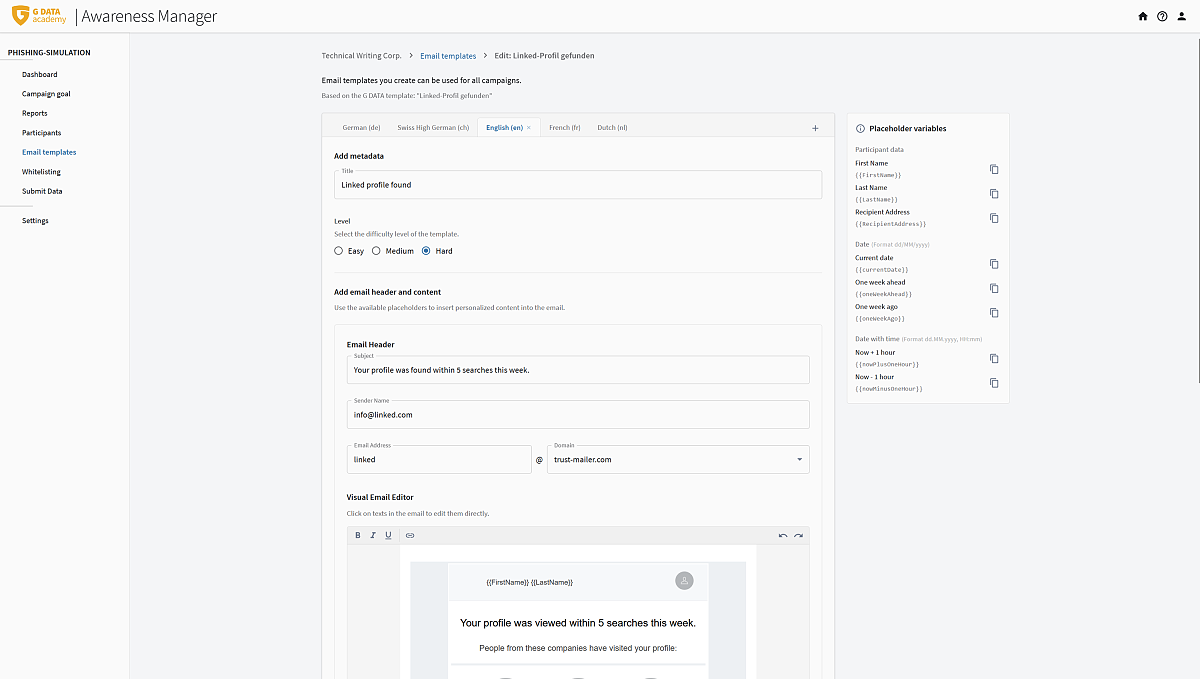Viewport: 1200px width, 679px height.
Task: Copy the One week ago placeholder
Action: [x=994, y=312]
